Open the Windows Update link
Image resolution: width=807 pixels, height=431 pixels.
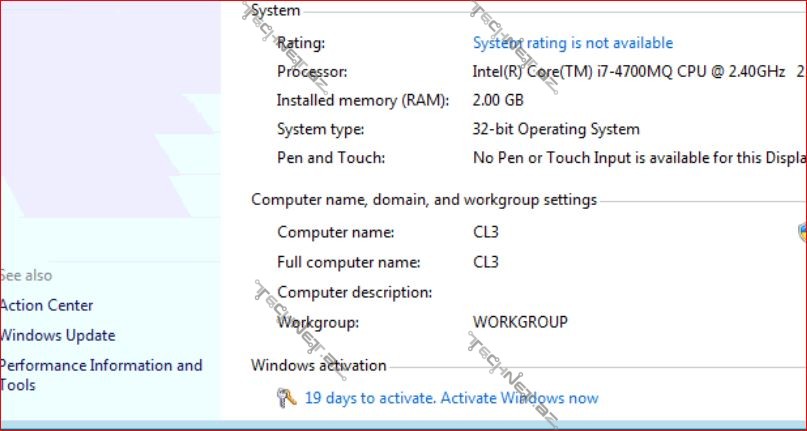point(57,336)
